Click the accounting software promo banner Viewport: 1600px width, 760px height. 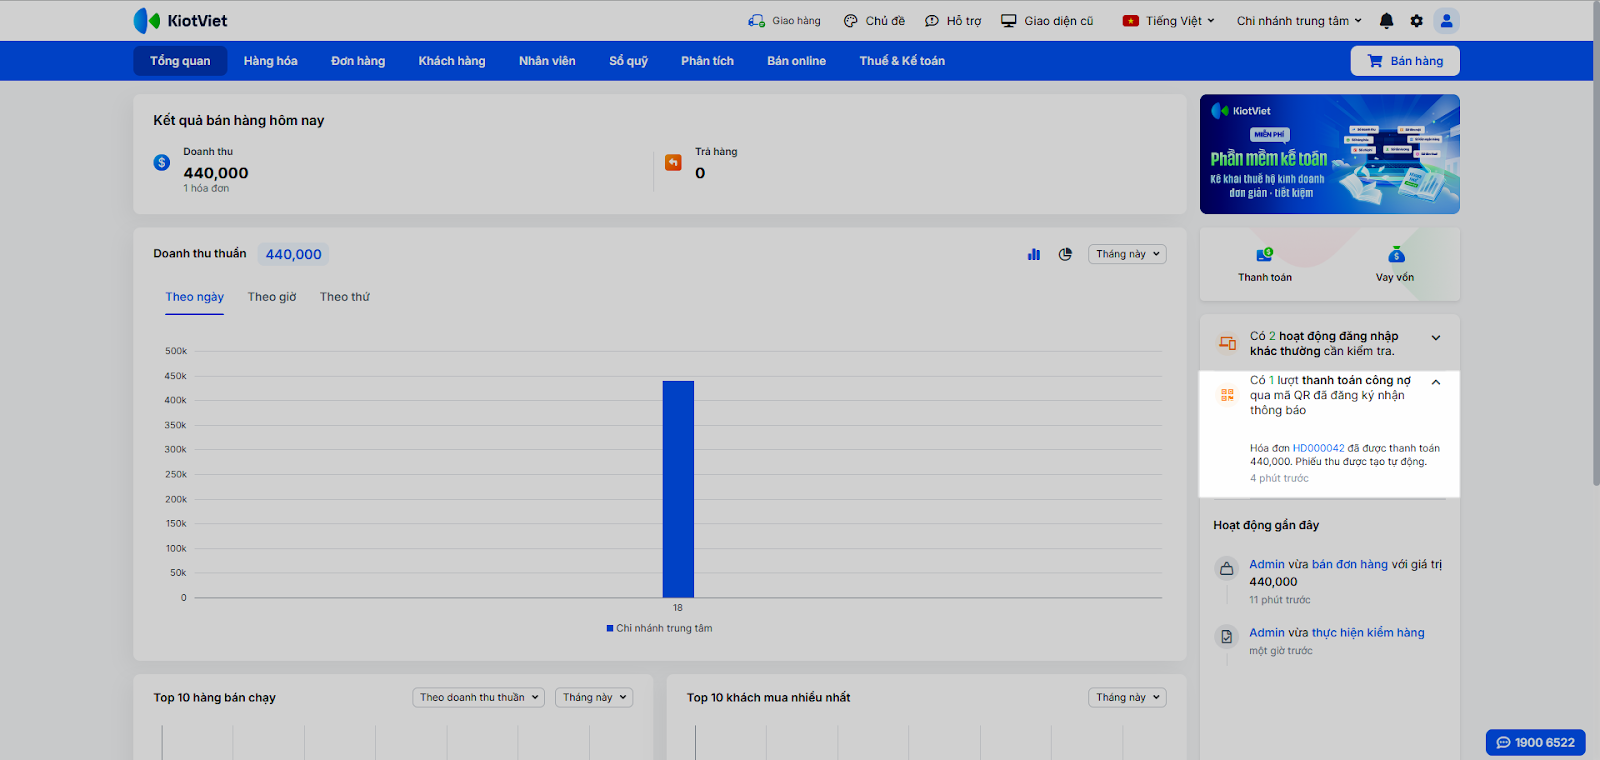(1330, 154)
